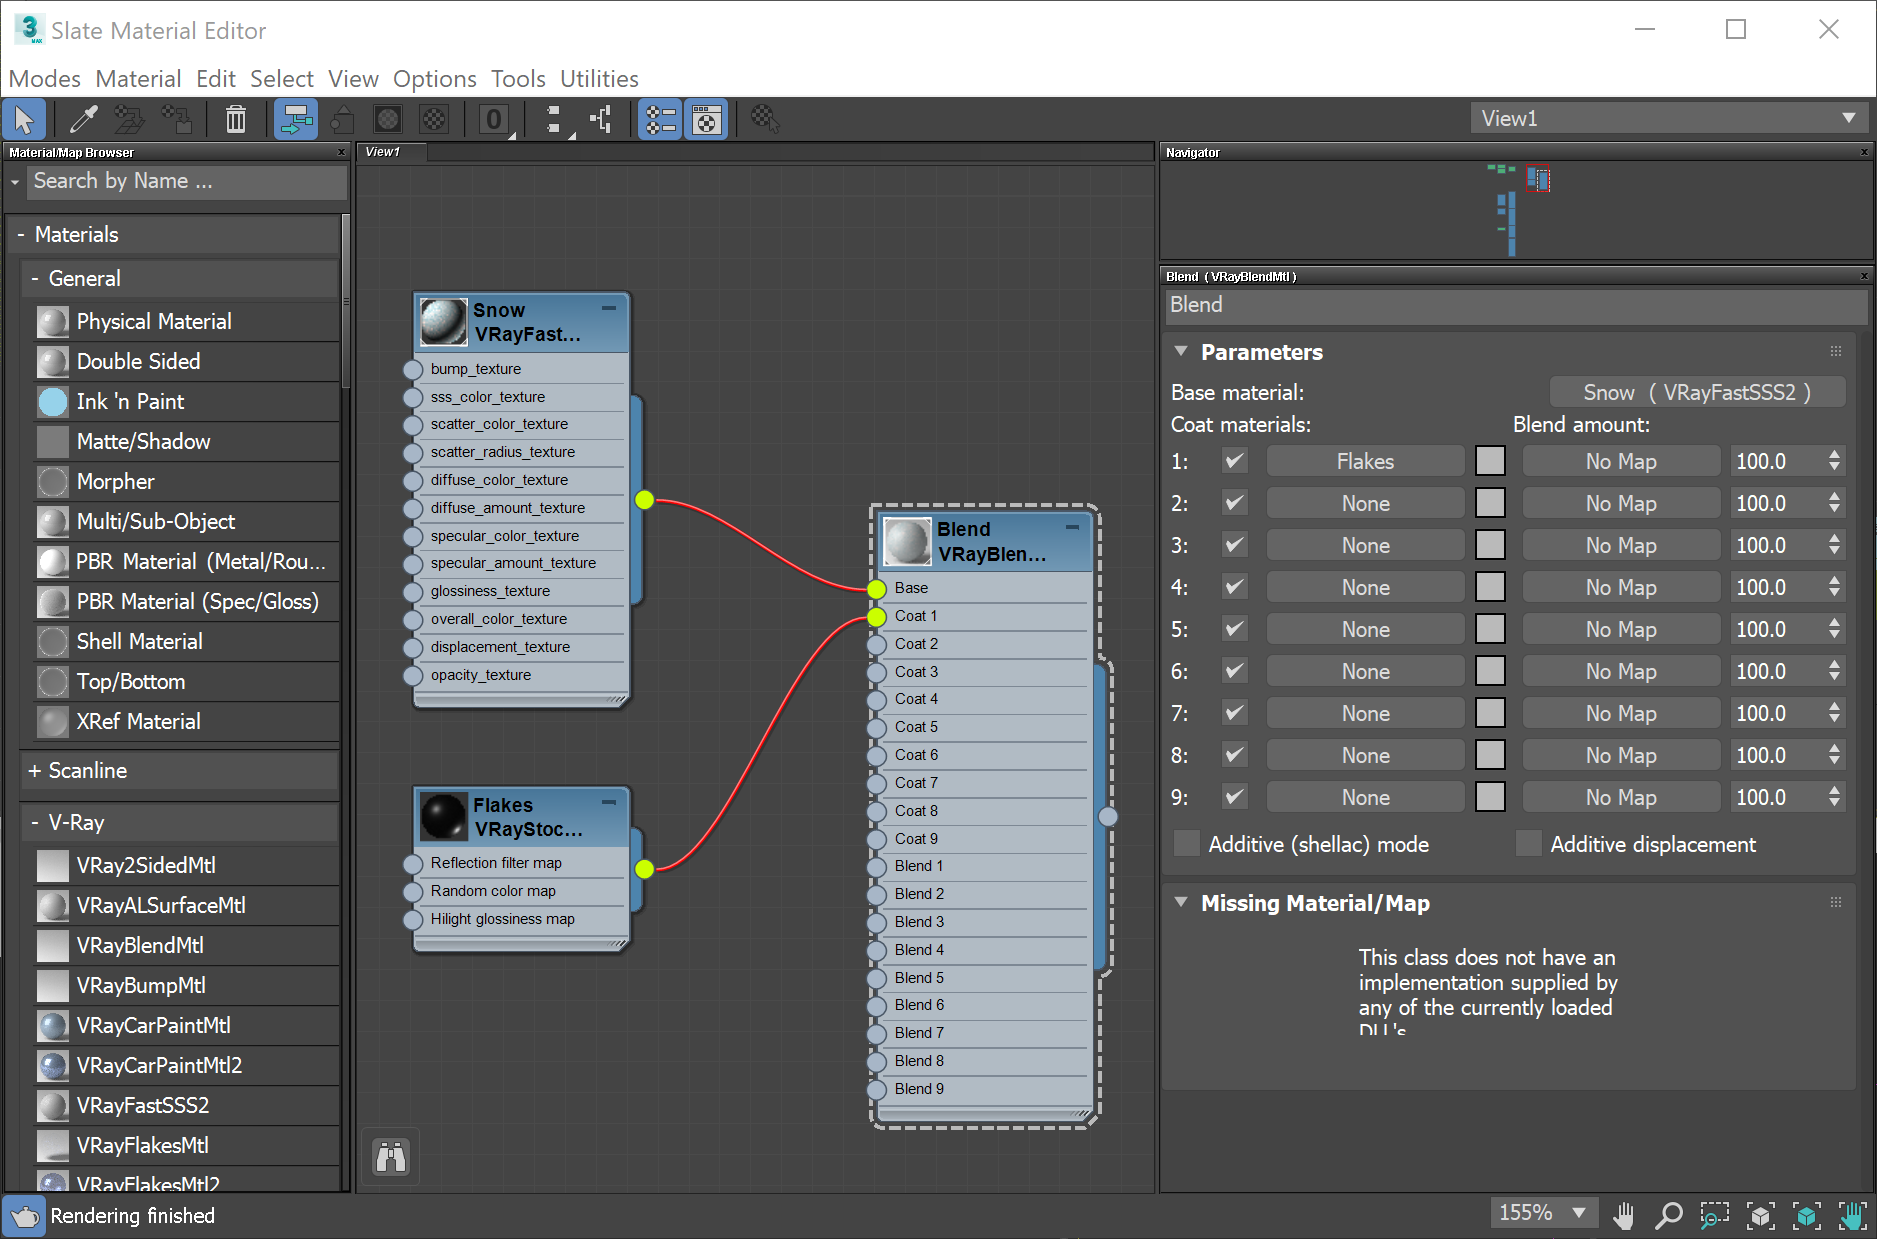The image size is (1877, 1239).
Task: Click the Zoom Region icon at bottom right
Action: coord(1713,1215)
